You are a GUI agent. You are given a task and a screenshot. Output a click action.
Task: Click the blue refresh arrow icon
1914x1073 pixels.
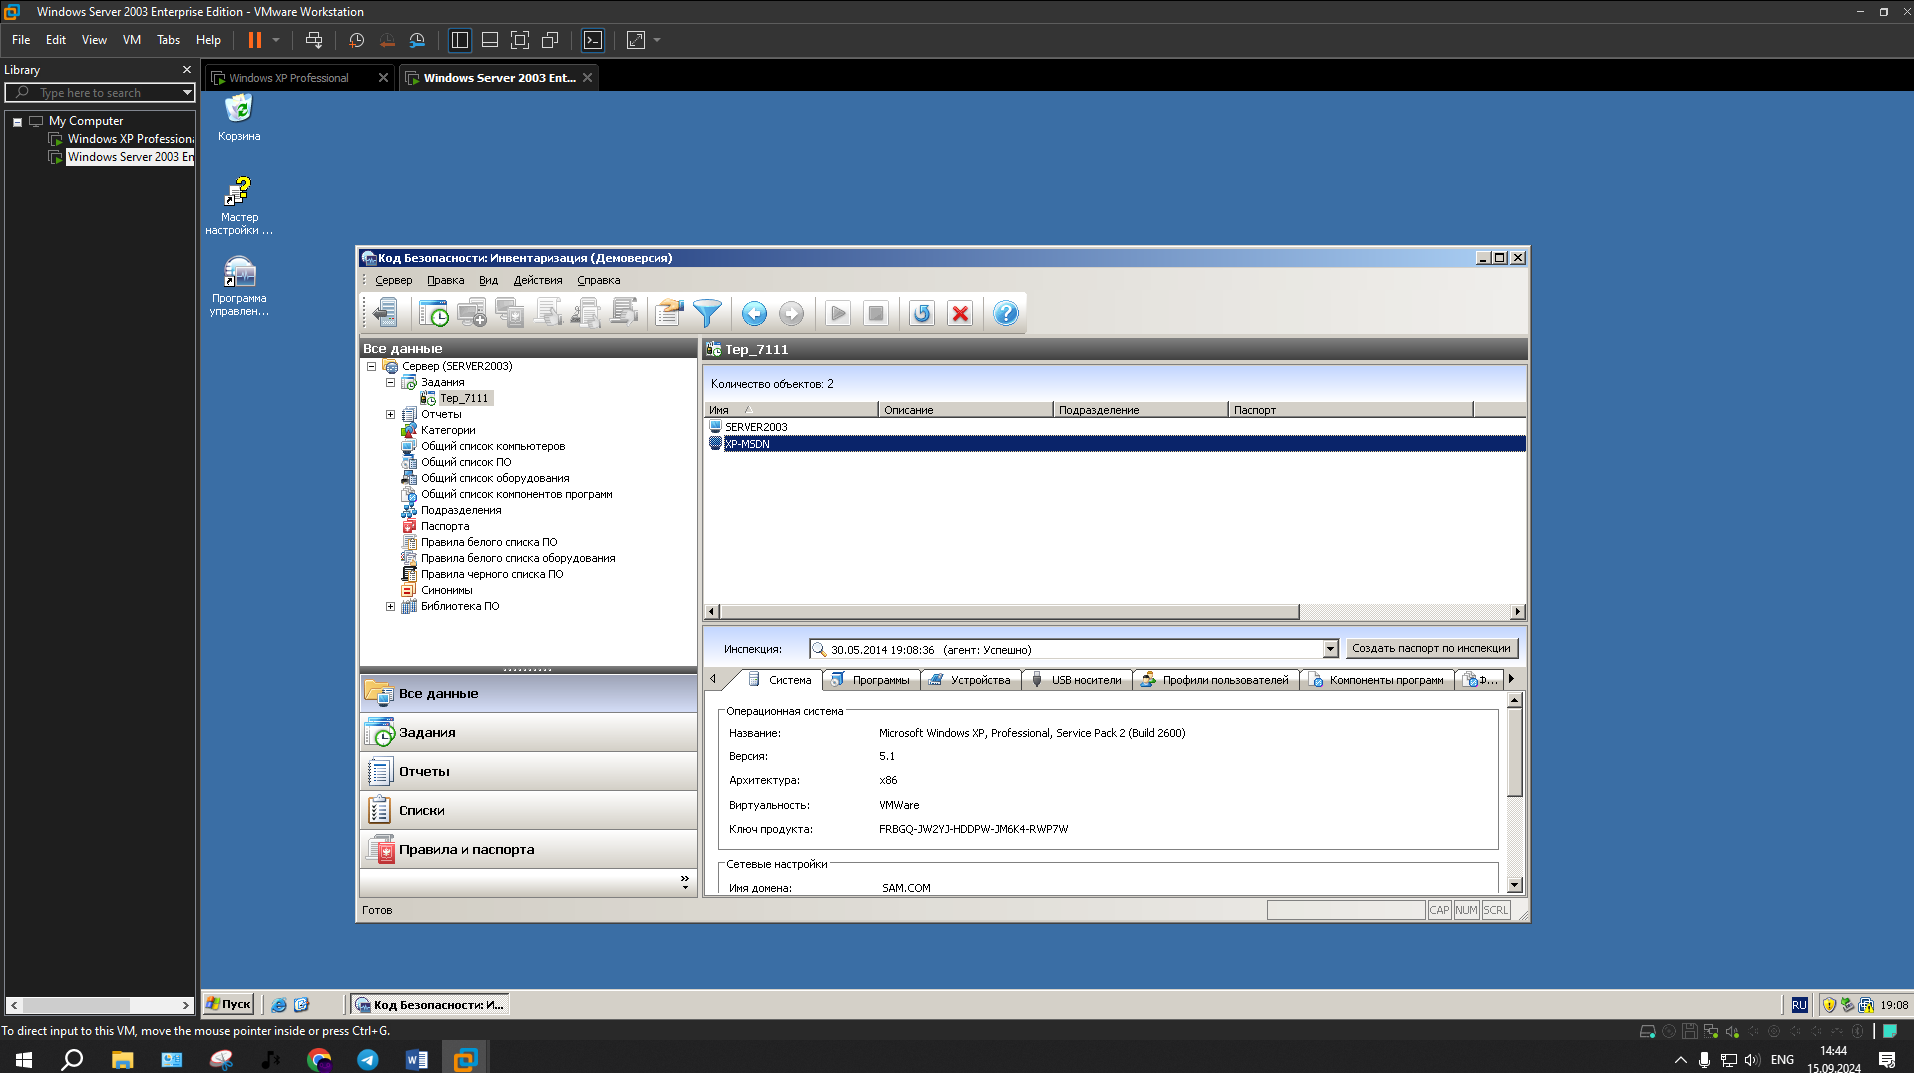tap(922, 313)
